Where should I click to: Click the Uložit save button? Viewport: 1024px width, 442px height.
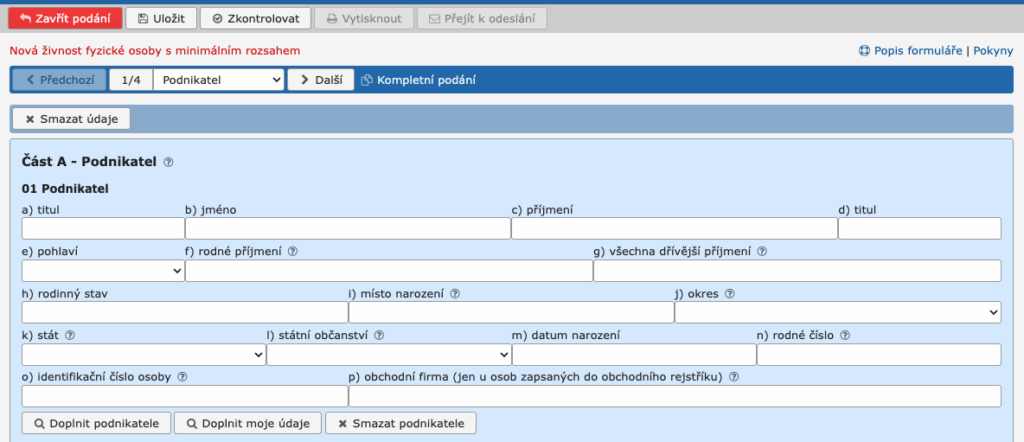coord(161,19)
